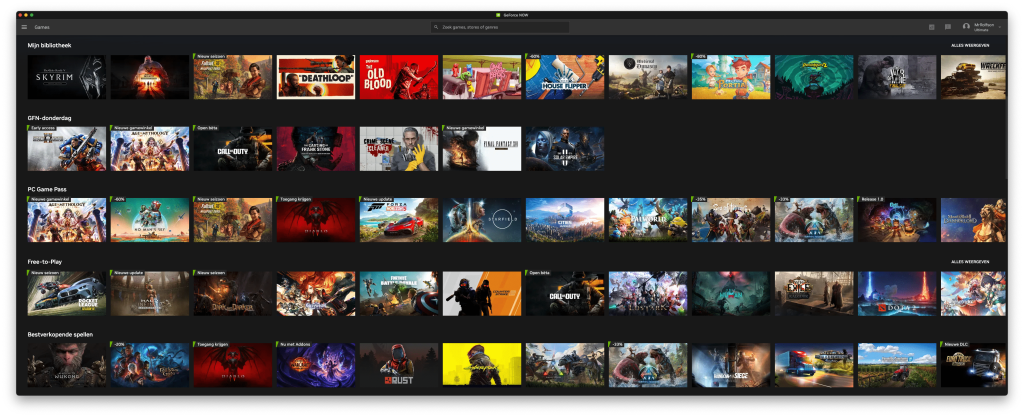The width and height of the screenshot is (1024, 417).
Task: Open the No Man's Sky tile
Action: pos(150,221)
